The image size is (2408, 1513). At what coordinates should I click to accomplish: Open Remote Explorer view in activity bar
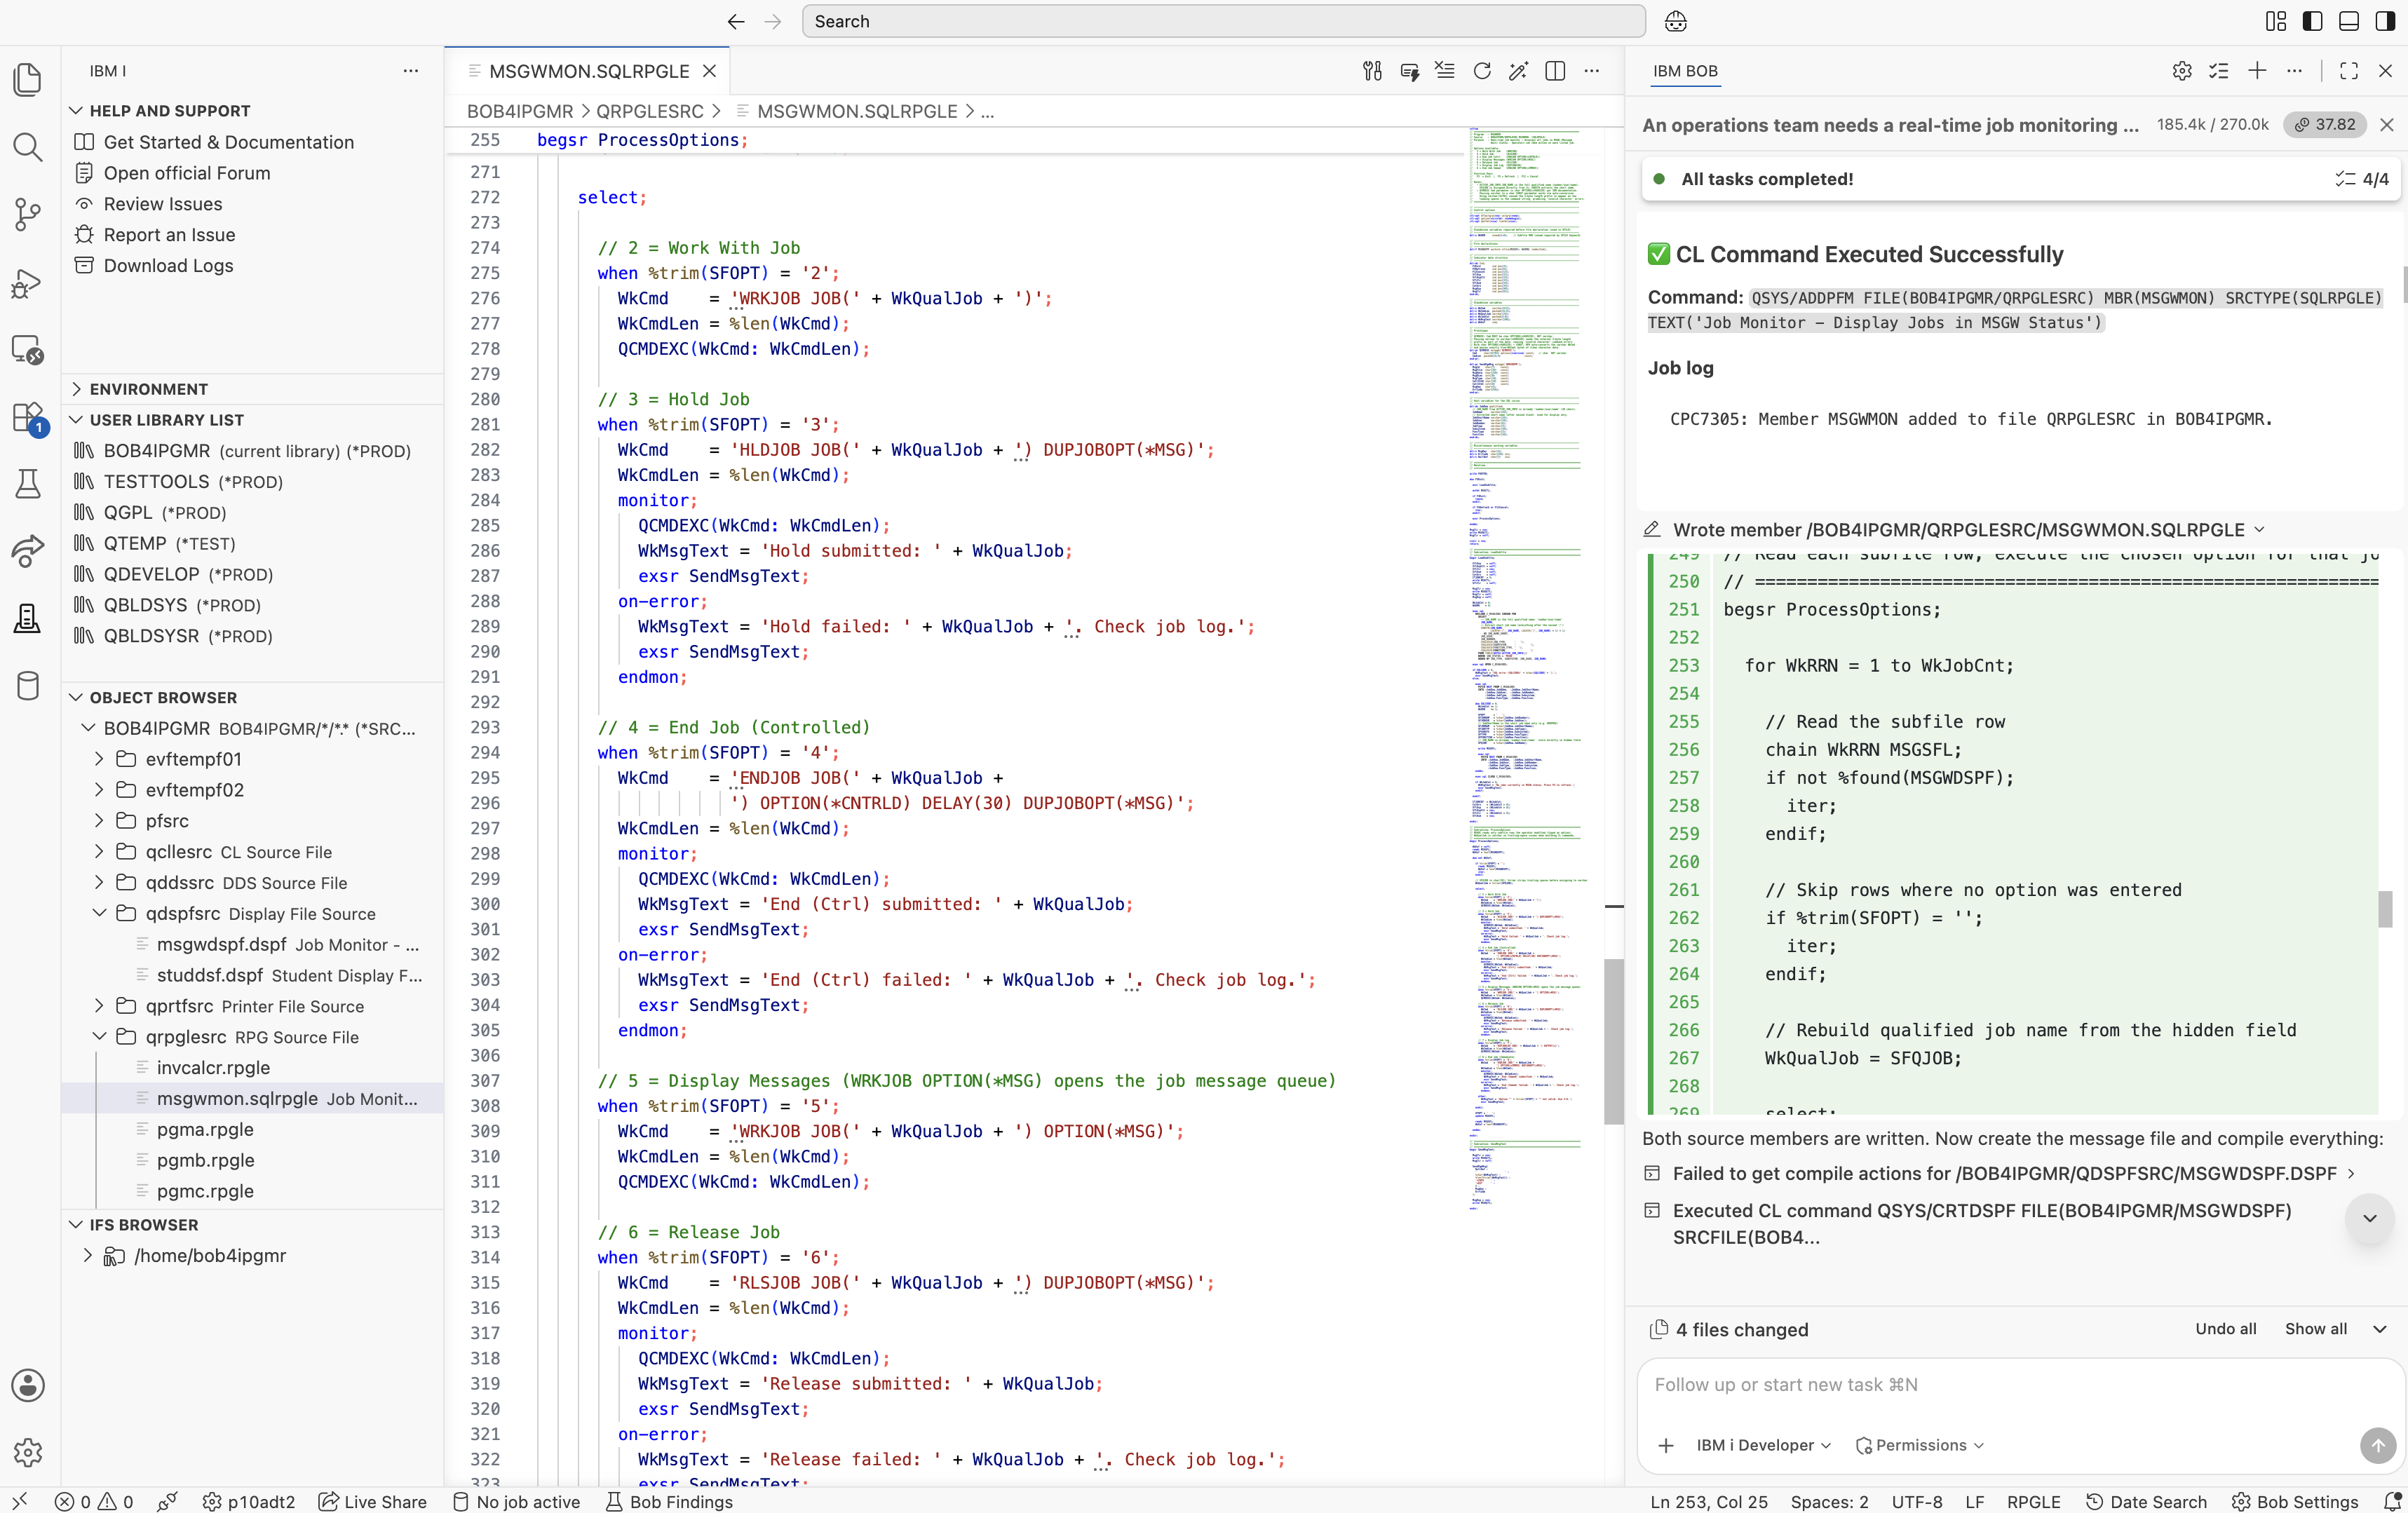[x=28, y=350]
